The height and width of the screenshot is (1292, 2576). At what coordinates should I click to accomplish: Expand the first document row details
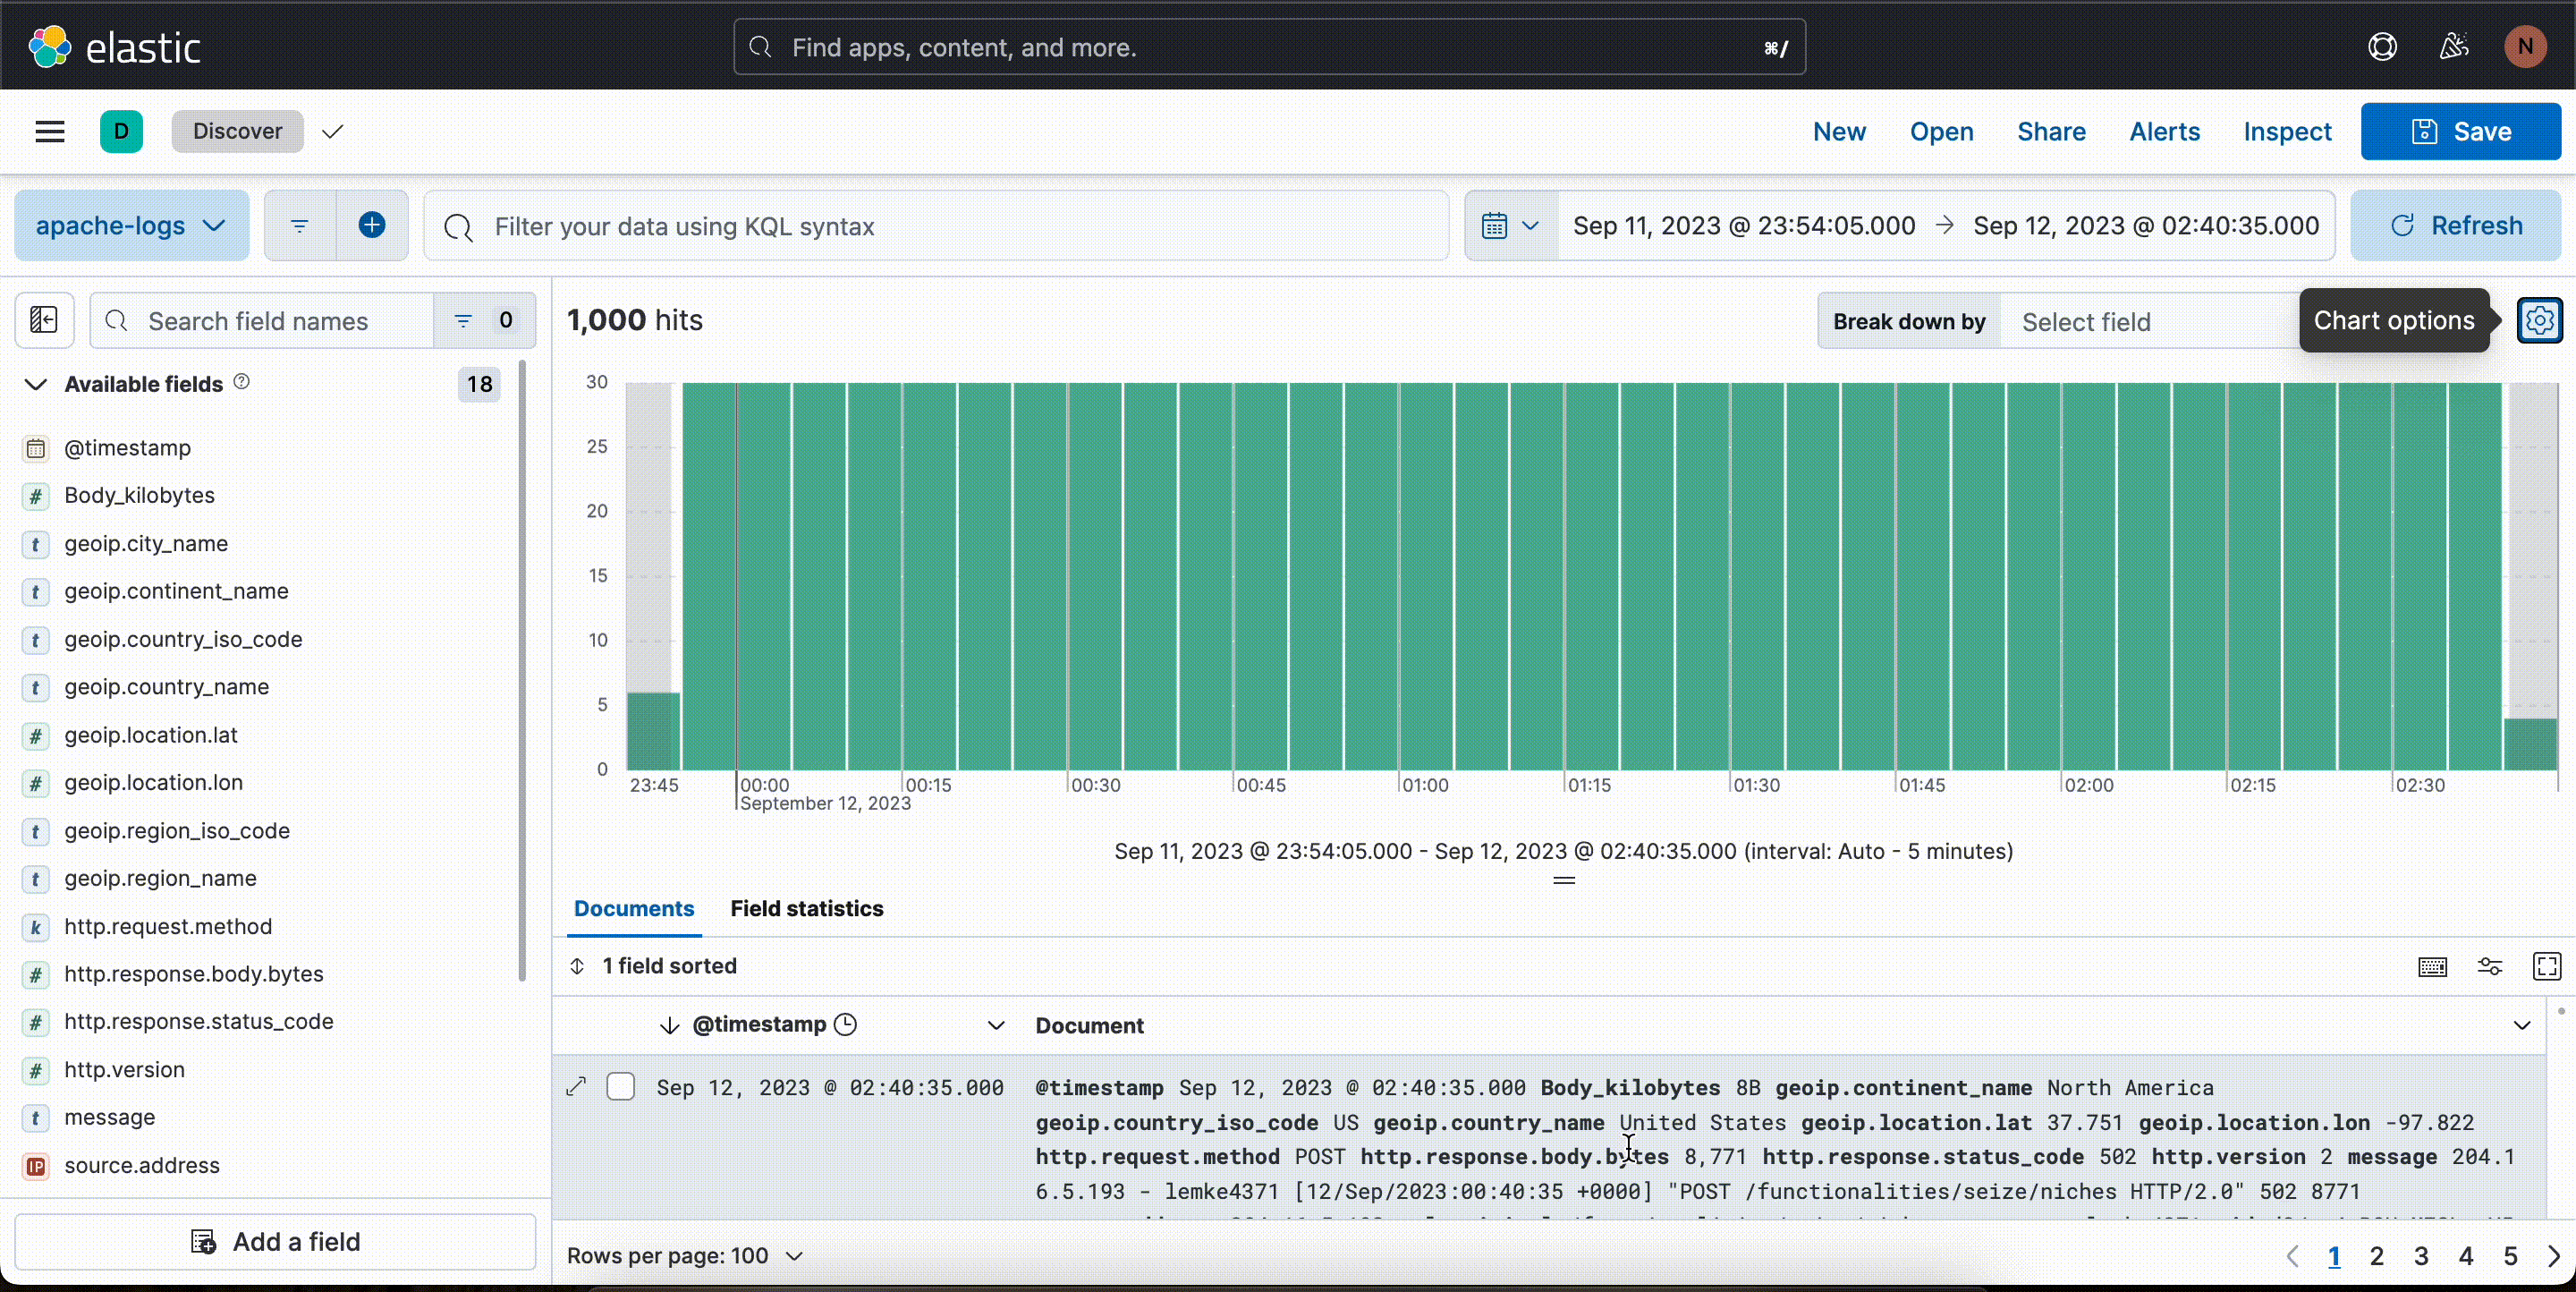(577, 1087)
